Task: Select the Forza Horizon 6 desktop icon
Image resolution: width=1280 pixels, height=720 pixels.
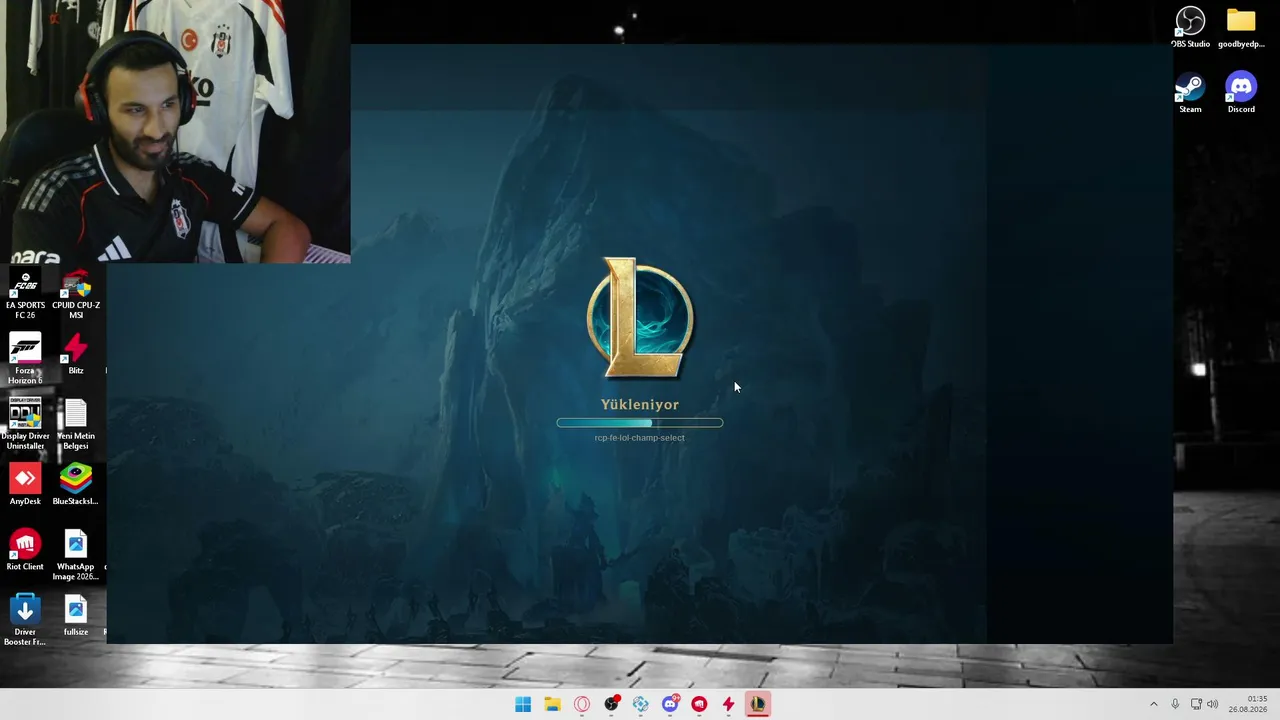Action: tap(25, 359)
